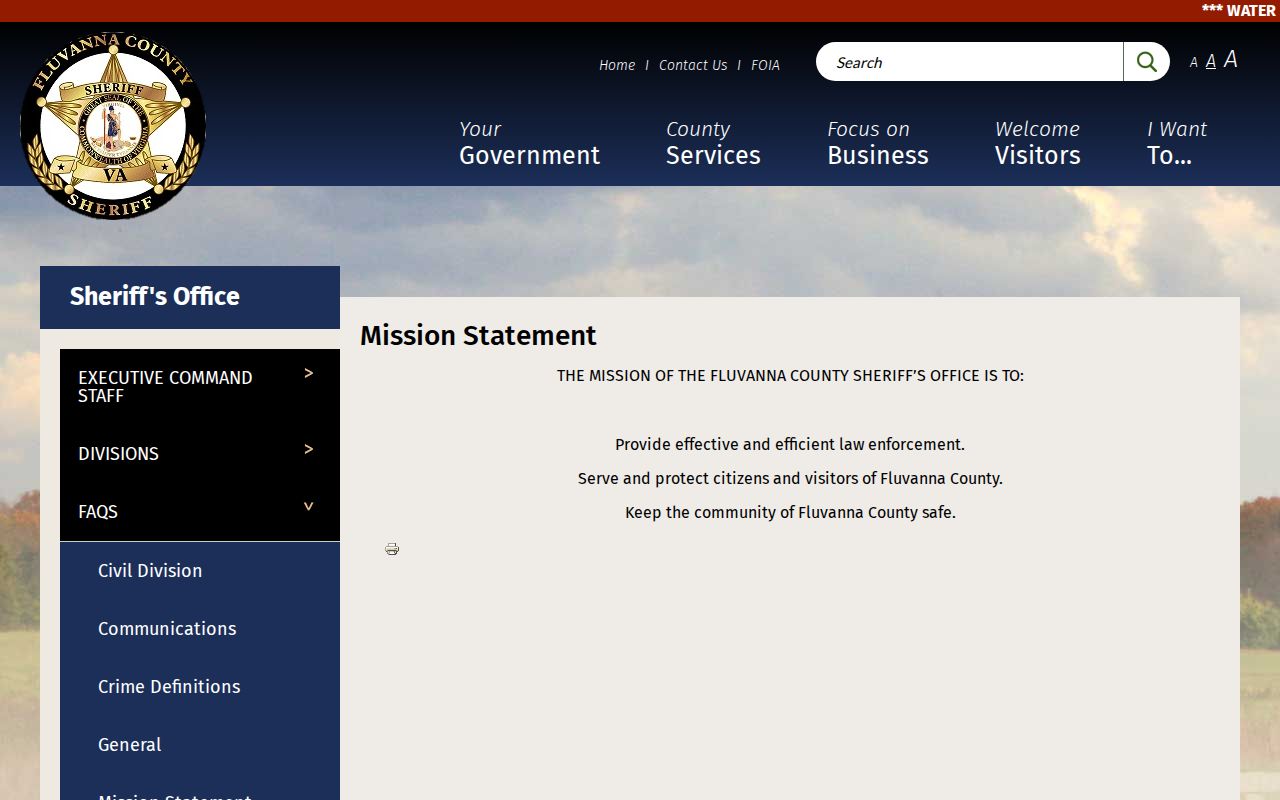Select the largest font size A
1280x800 pixels.
click(1230, 59)
